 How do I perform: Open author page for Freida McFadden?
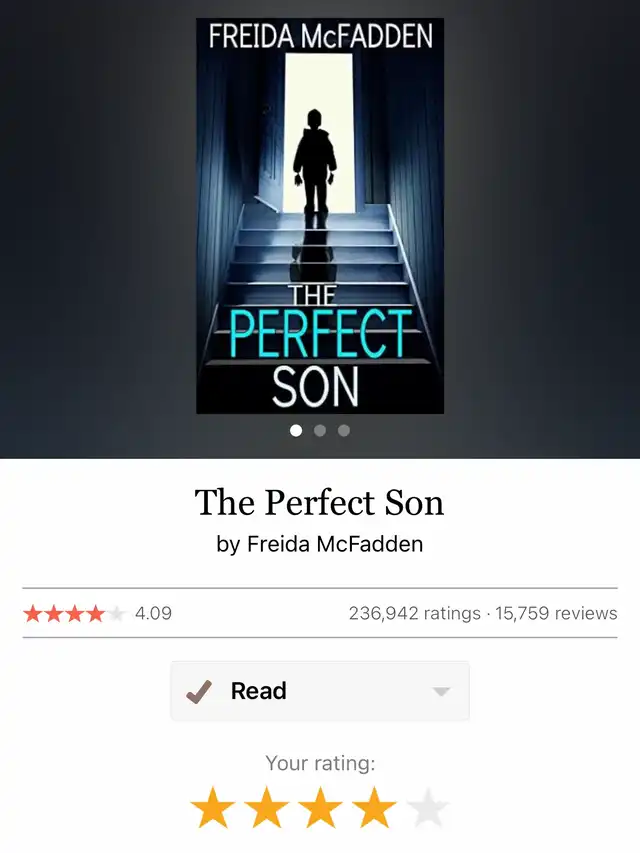(x=335, y=544)
